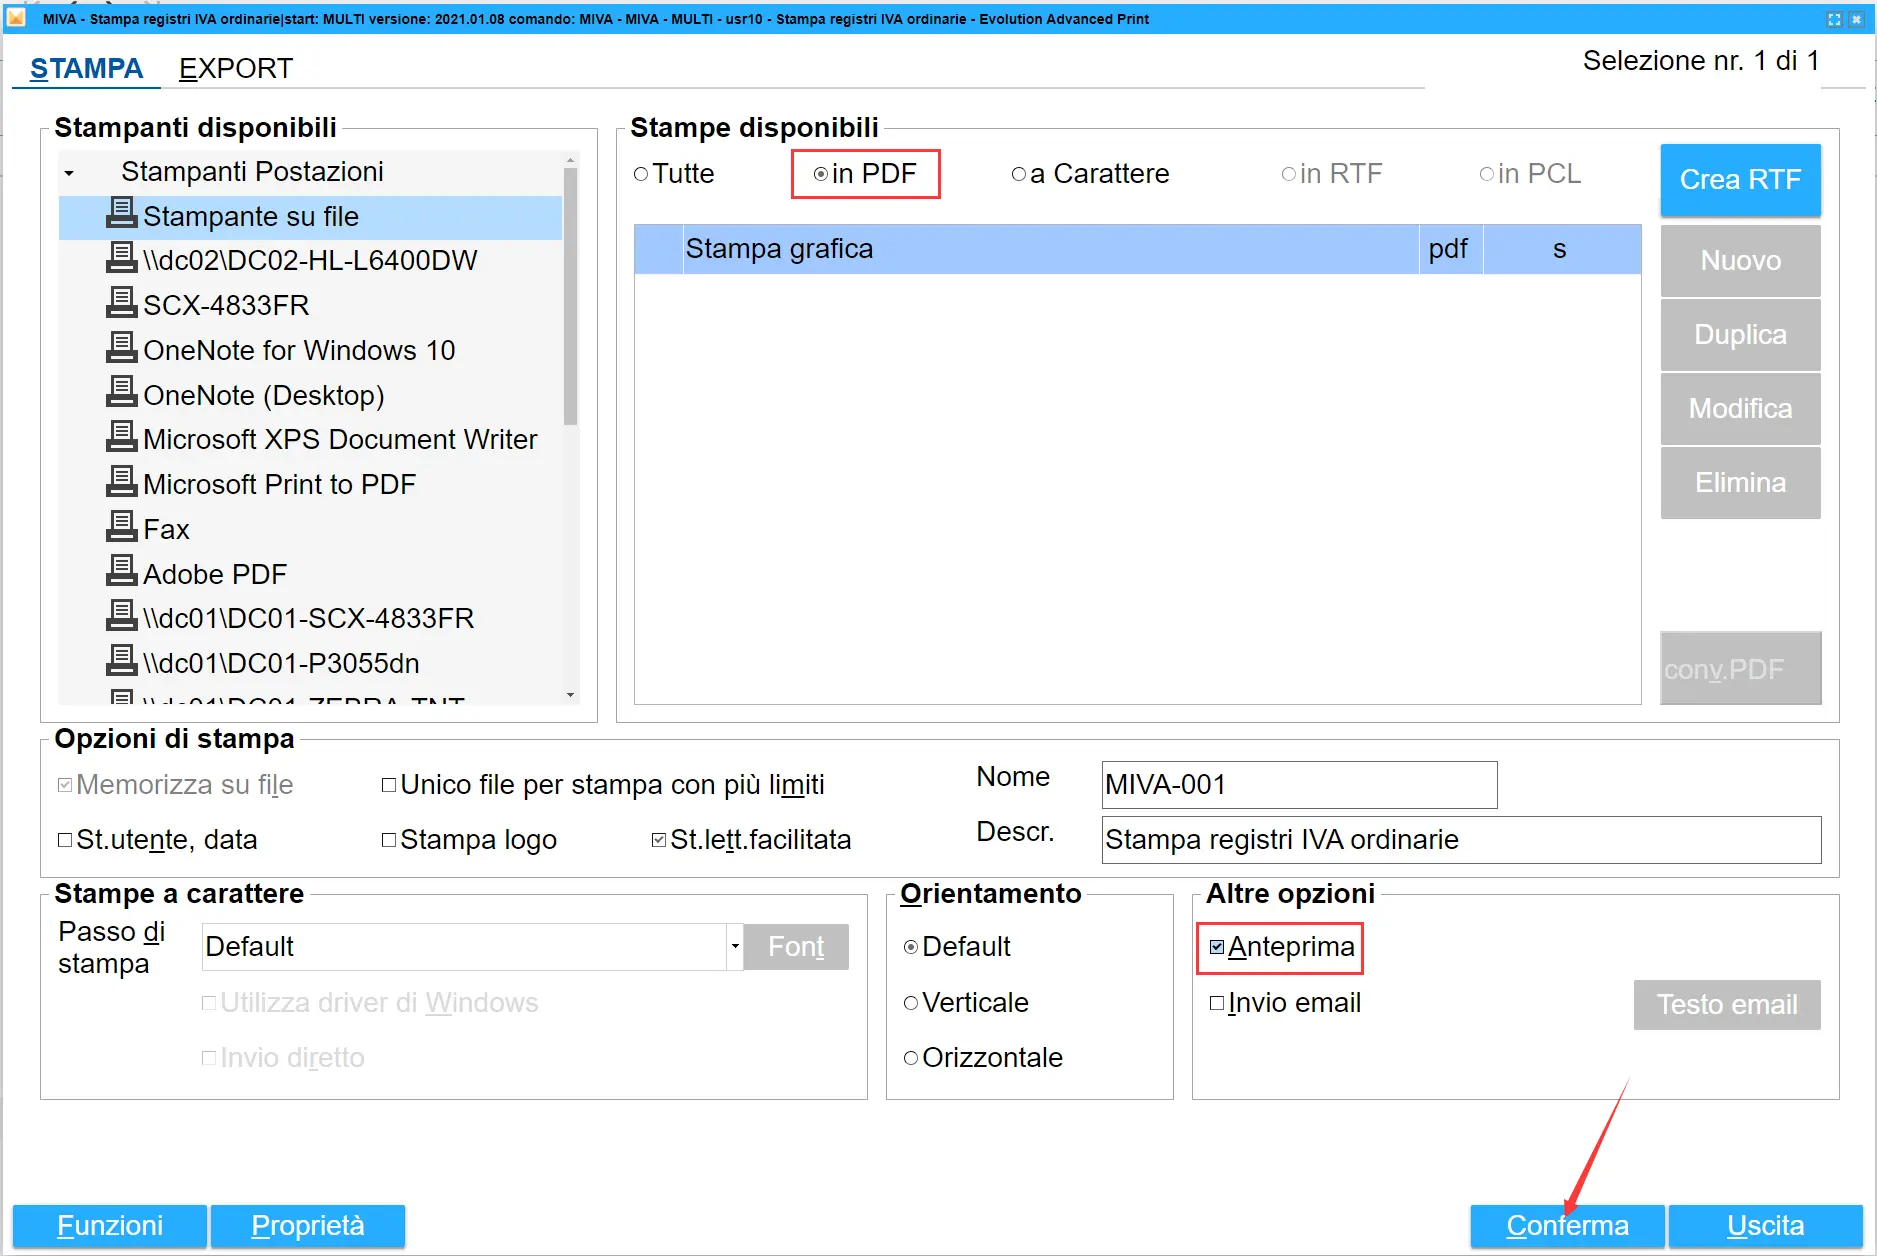This screenshot has height=1256, width=1877.
Task: Click the Microsoft Print to PDF printer icon
Action: pos(121,482)
